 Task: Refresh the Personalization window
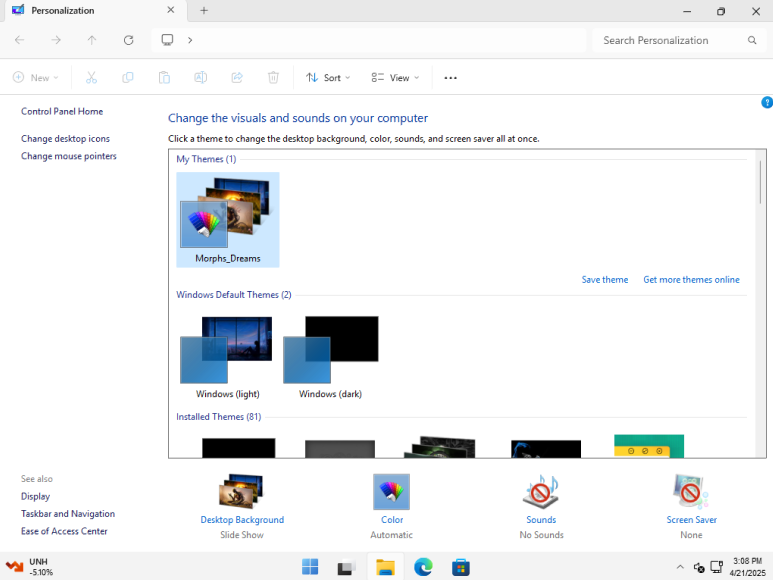pyautogui.click(x=129, y=40)
